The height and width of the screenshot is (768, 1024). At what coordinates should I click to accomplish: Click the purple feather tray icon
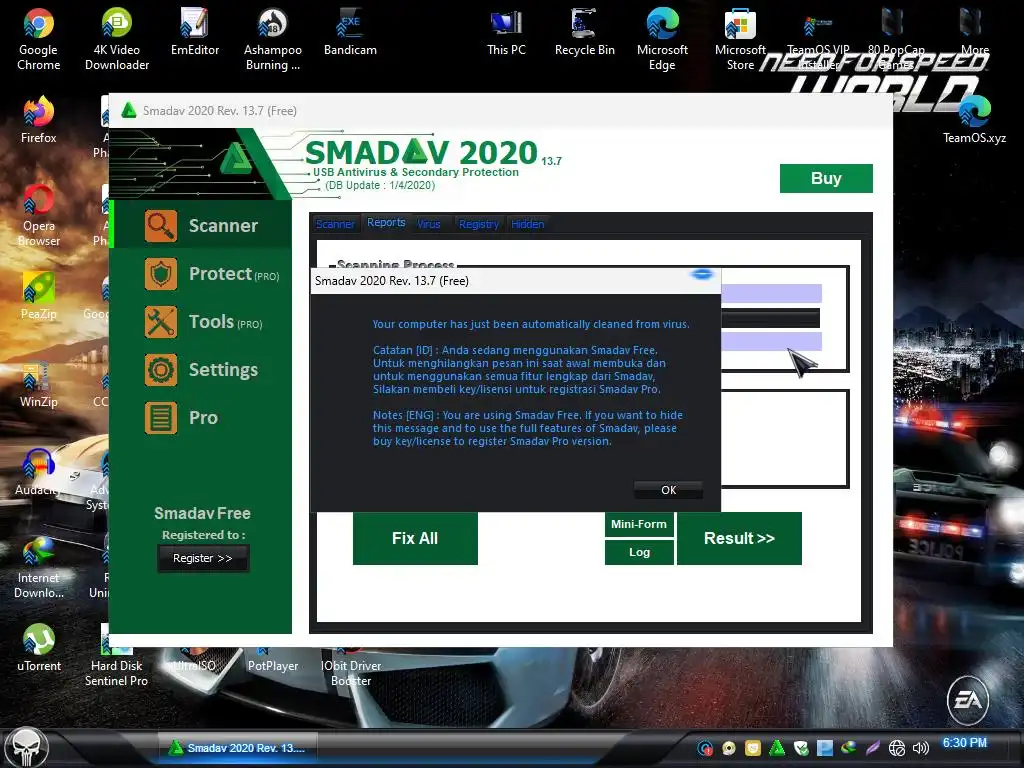click(873, 748)
